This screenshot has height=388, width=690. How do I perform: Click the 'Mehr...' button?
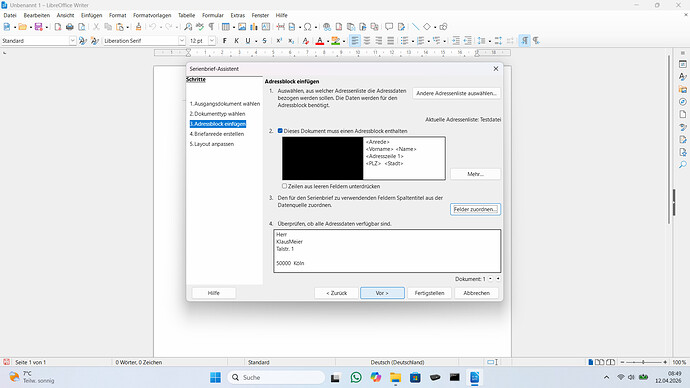[x=475, y=174]
